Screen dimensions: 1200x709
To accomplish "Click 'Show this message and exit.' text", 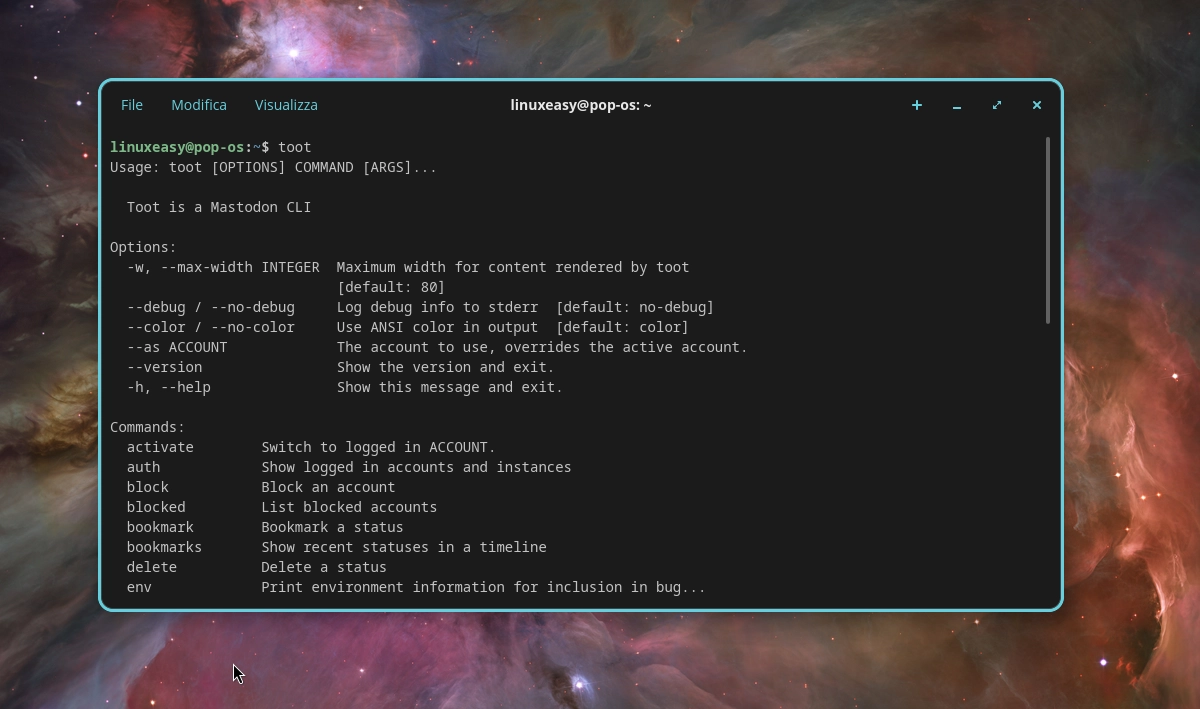I will click(x=450, y=387).
